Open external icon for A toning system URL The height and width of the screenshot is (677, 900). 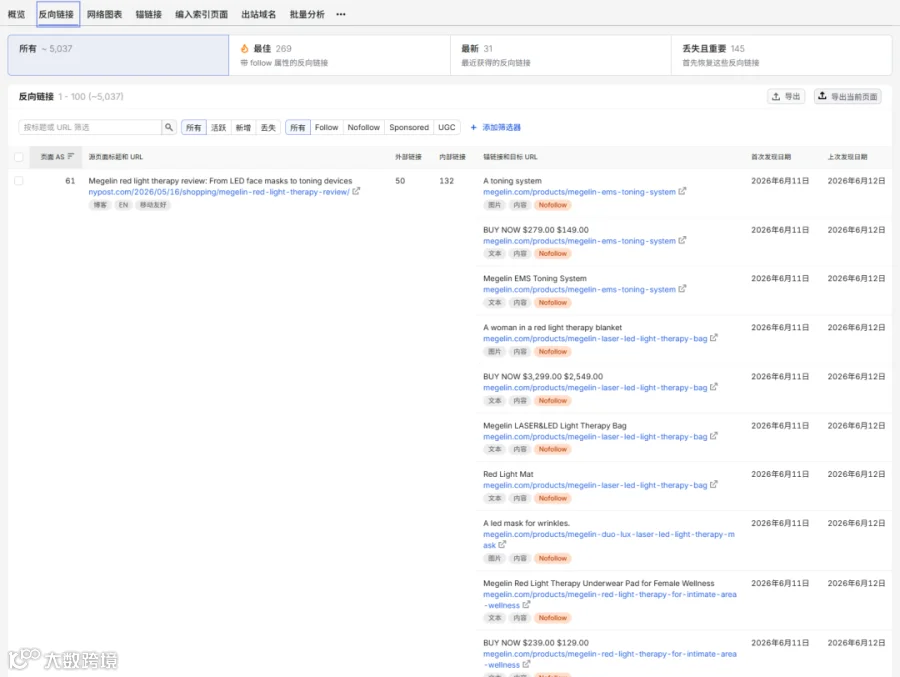point(682,192)
